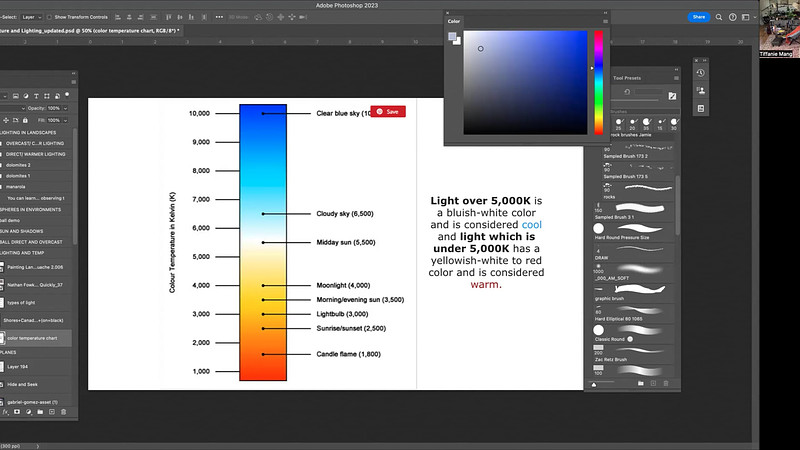
Task: Open the Tool Presets panel menu icon
Action: coord(676,78)
